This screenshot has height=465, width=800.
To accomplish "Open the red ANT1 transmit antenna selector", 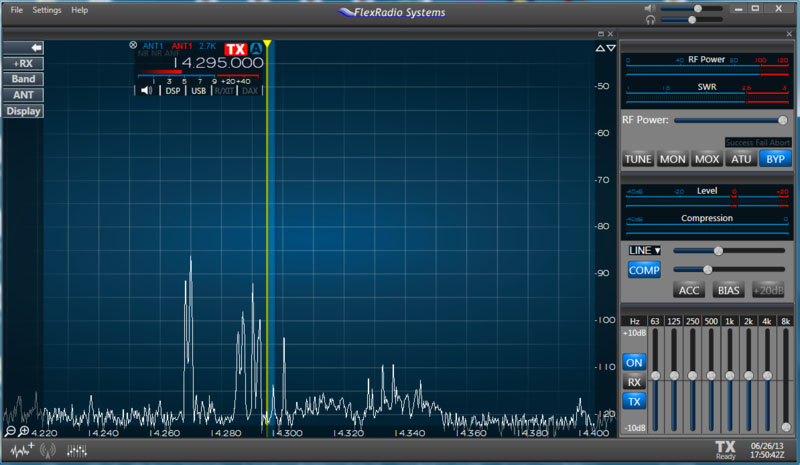I will click(182, 46).
